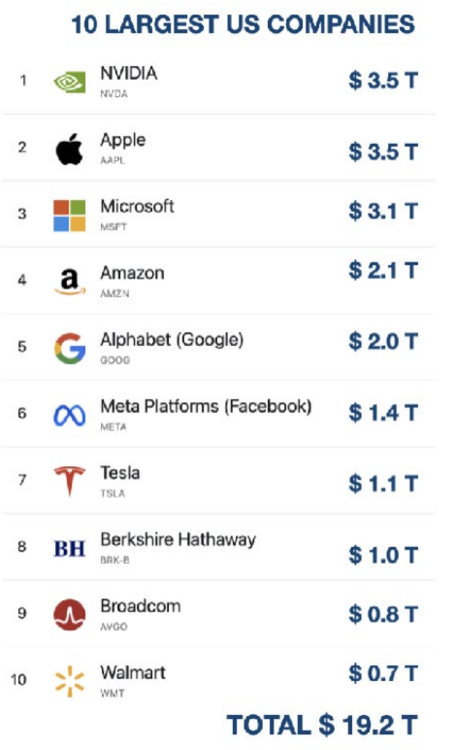Select the Berkshire Hathaway BH logo

tap(69, 549)
